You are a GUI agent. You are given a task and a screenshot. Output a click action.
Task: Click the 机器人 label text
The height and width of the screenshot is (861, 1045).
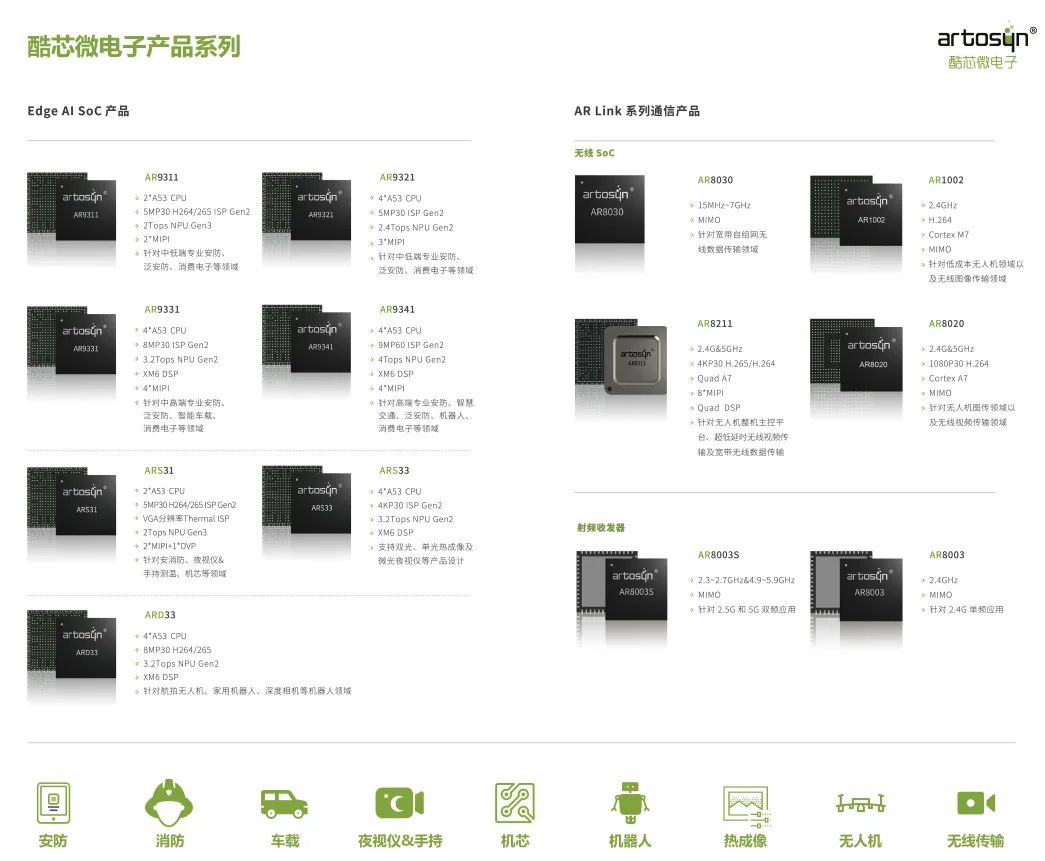(630, 841)
